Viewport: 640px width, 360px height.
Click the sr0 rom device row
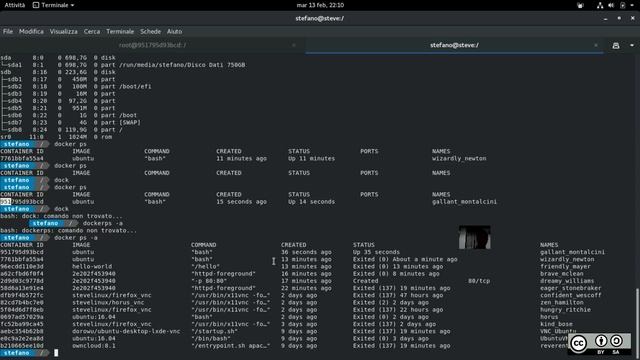click(56, 137)
